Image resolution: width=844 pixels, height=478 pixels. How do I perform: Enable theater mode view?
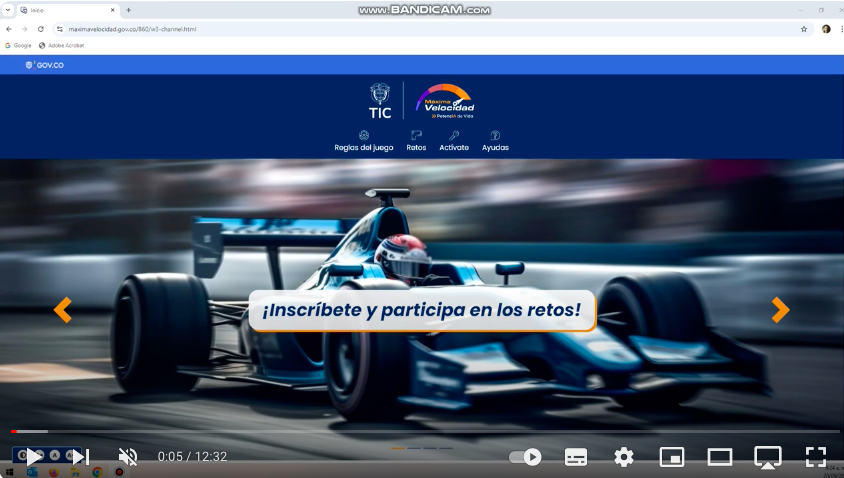pyautogui.click(x=720, y=457)
